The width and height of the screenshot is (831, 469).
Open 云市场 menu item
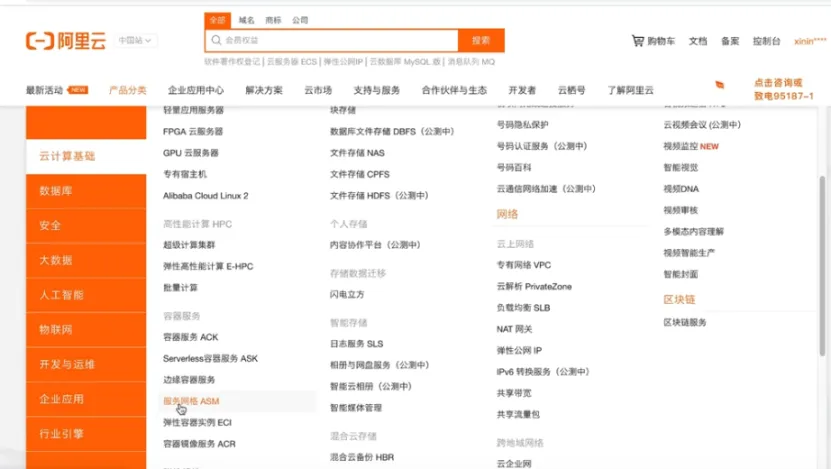click(x=318, y=90)
